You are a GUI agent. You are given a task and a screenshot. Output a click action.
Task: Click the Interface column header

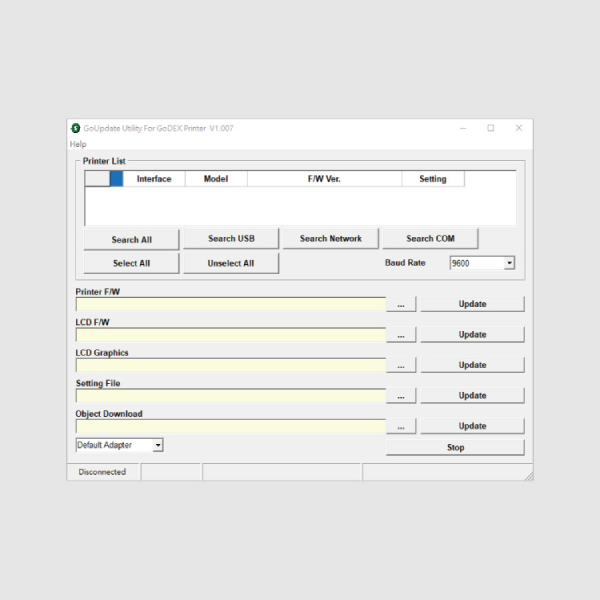(x=154, y=179)
